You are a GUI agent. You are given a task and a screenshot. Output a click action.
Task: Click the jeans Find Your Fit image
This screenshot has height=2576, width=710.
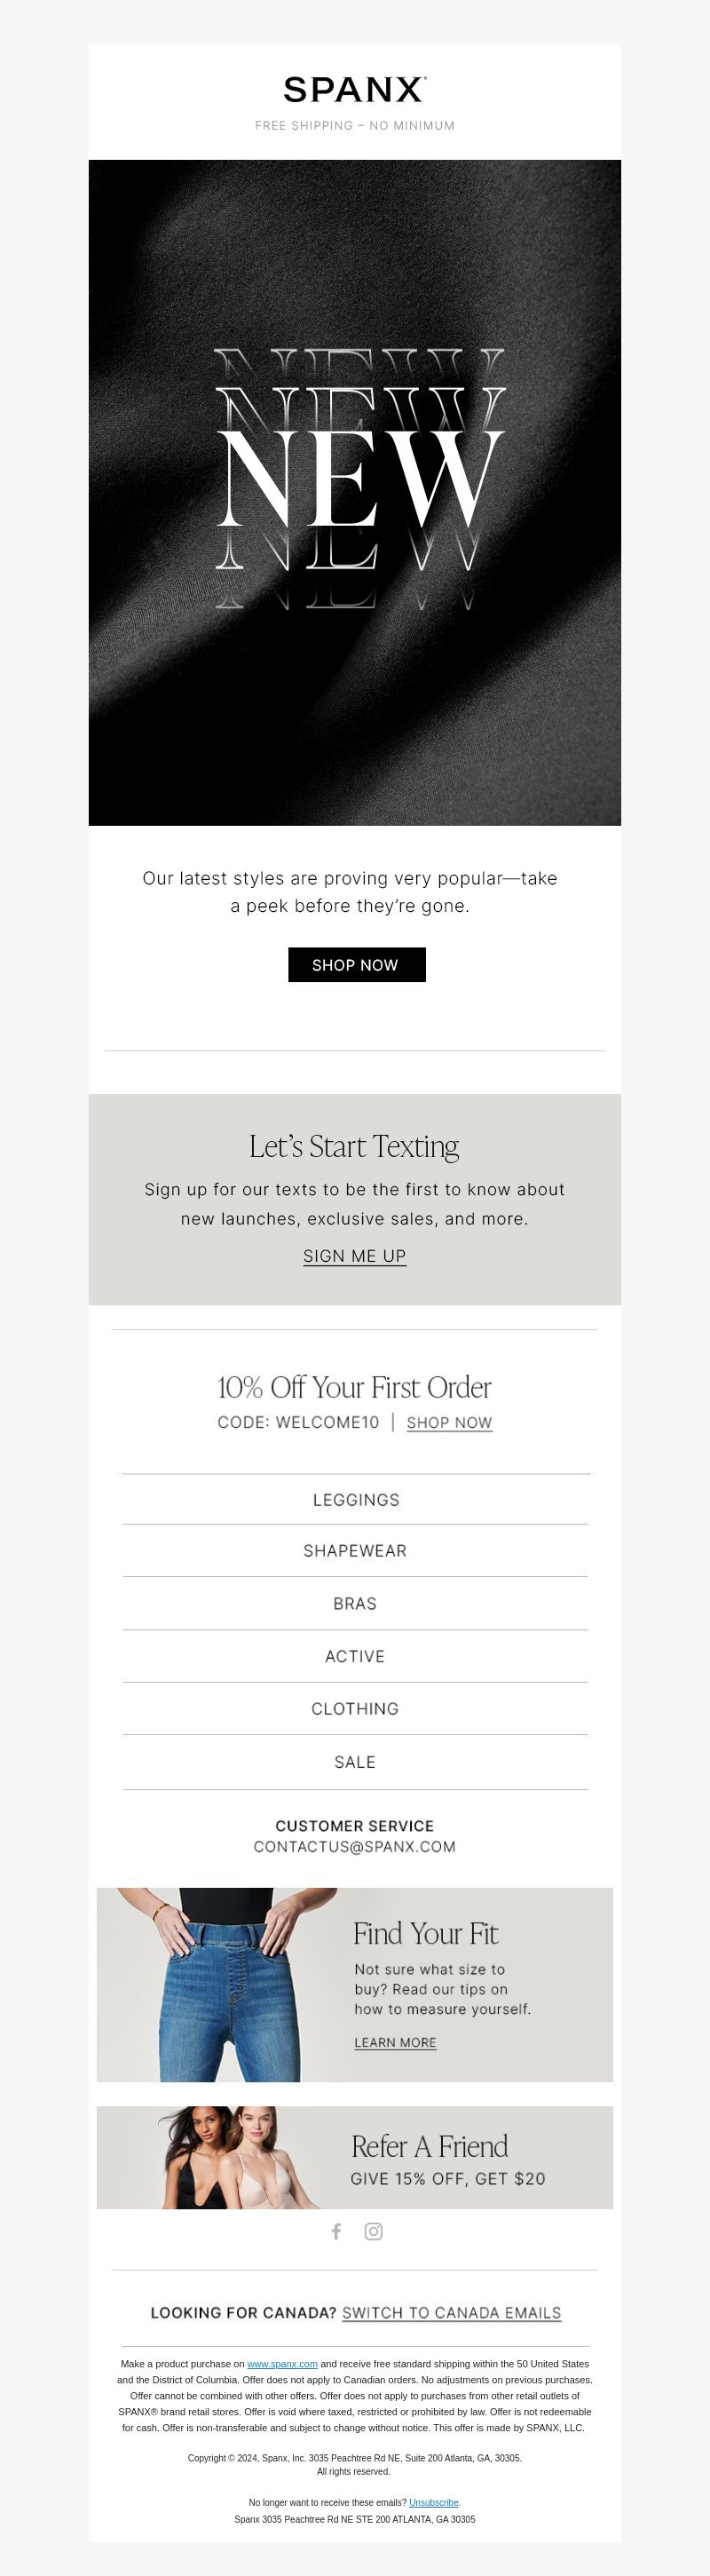(218, 1984)
